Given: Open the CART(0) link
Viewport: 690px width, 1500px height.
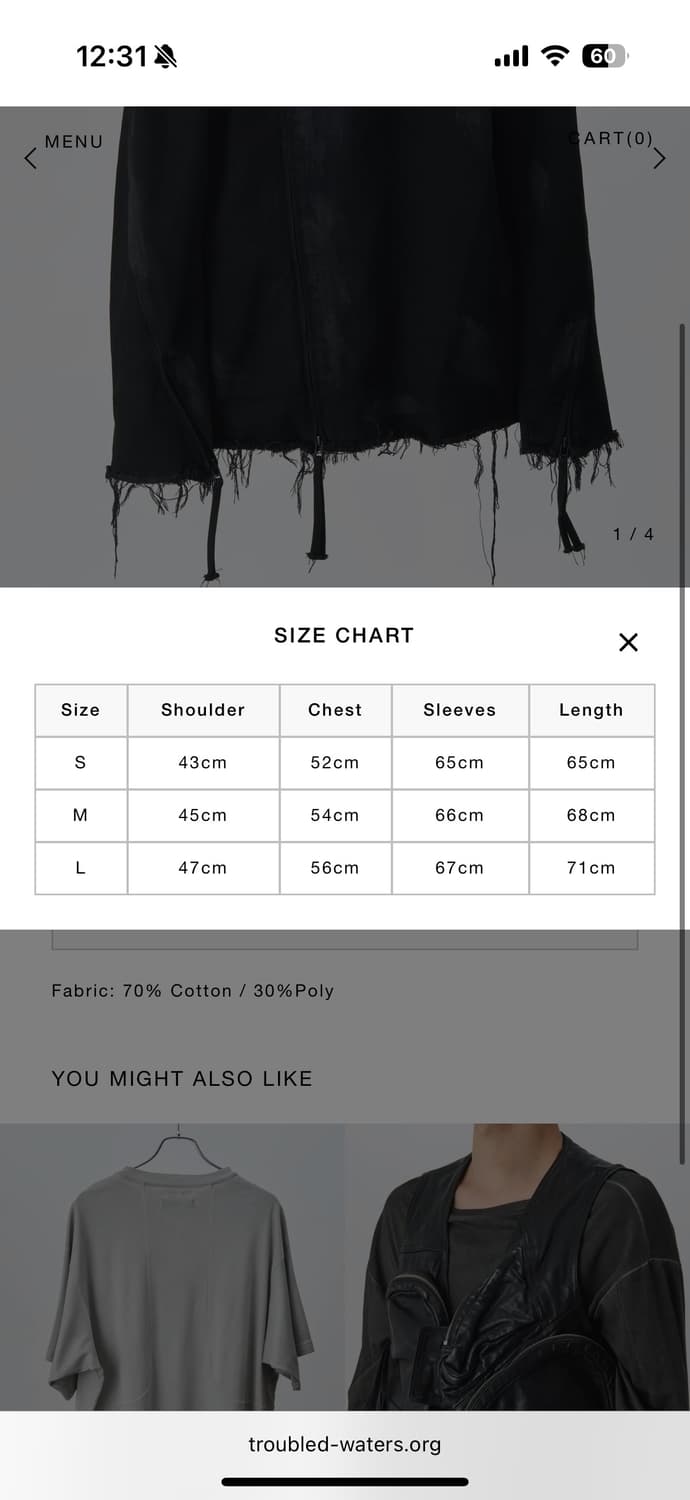Looking at the screenshot, I should [611, 138].
